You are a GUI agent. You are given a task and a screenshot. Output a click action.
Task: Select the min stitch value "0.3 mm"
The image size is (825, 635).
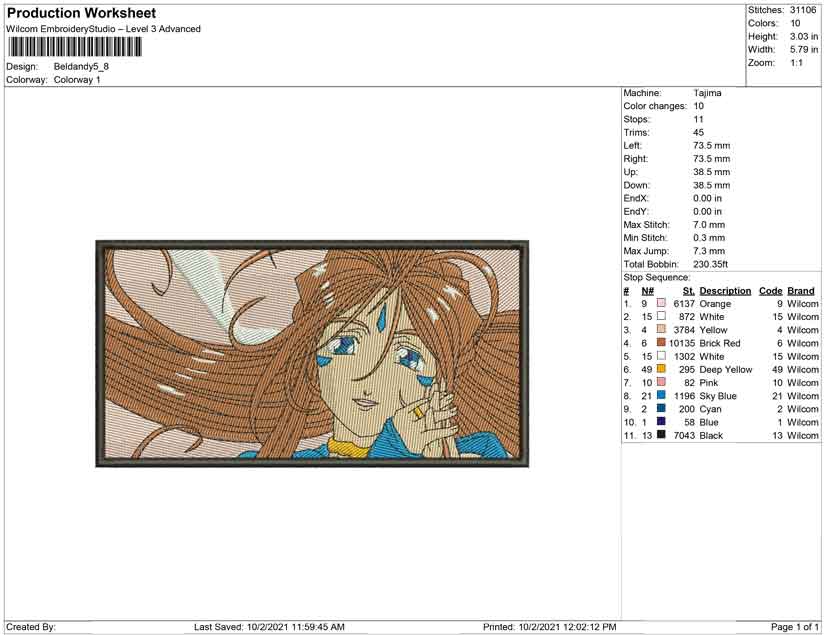pyautogui.click(x=709, y=238)
